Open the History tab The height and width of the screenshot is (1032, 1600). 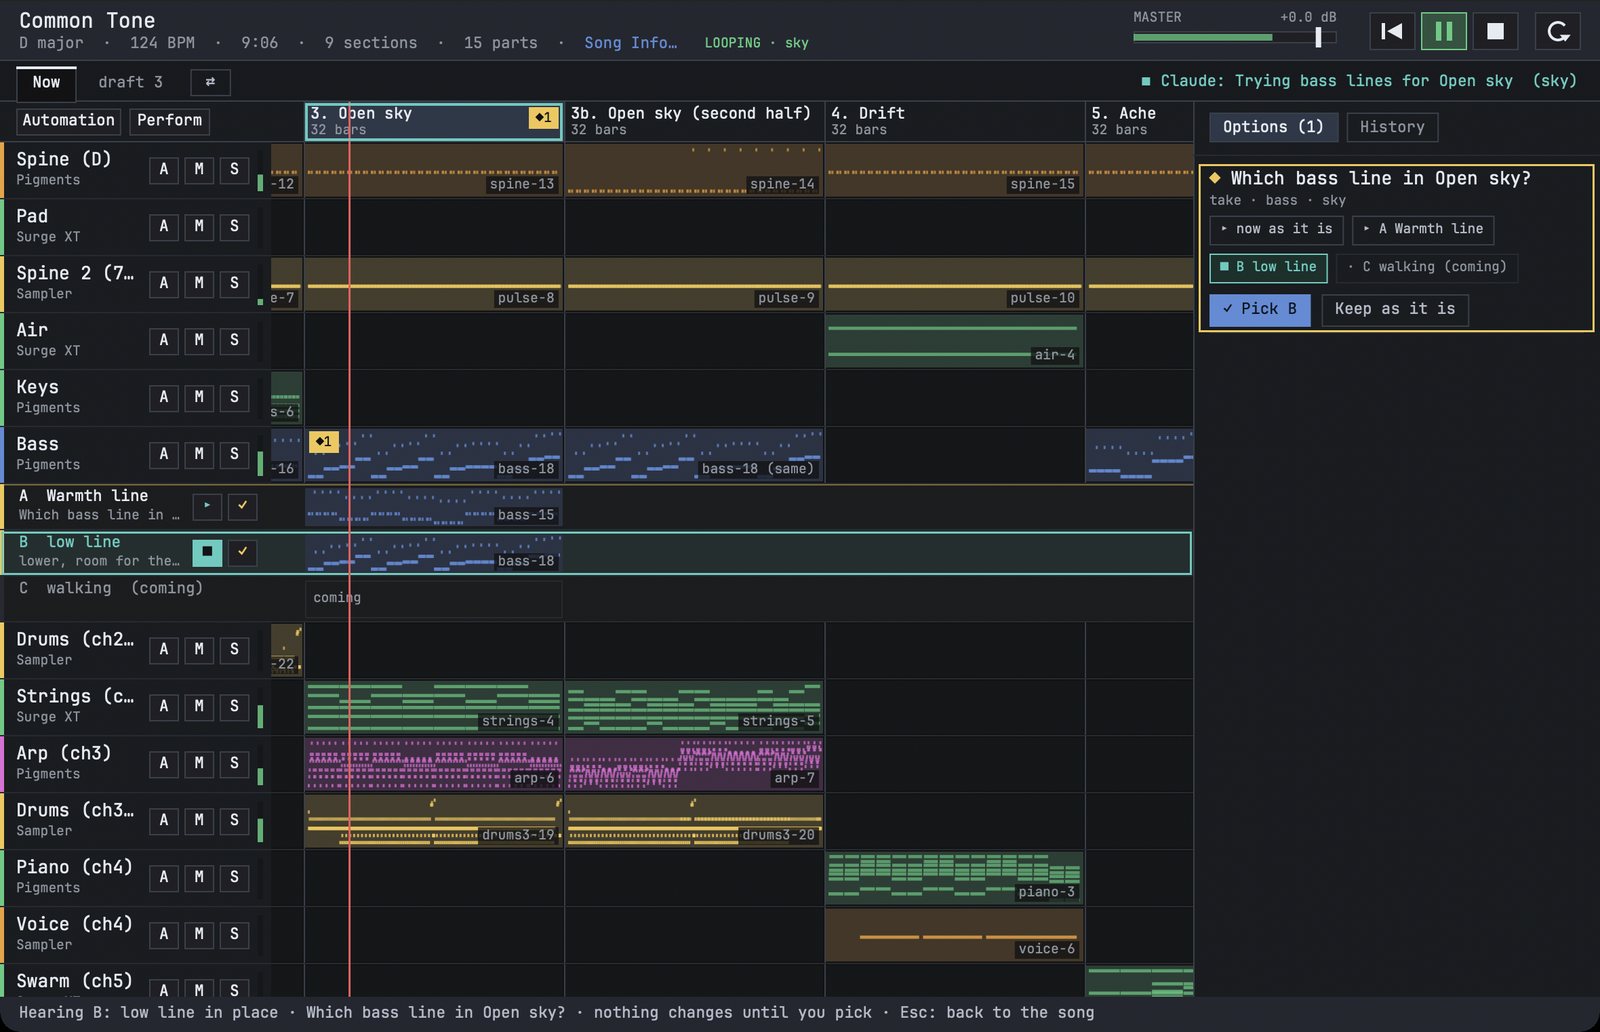(1392, 127)
